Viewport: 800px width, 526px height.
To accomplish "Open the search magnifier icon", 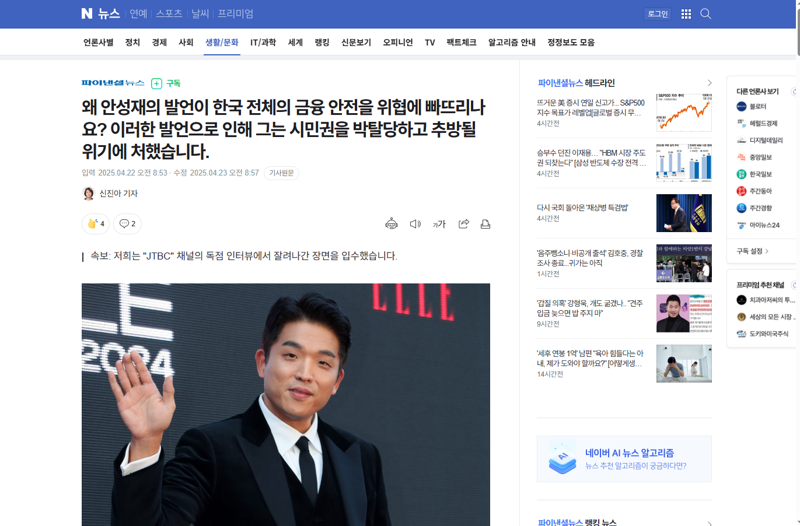I will (x=706, y=14).
